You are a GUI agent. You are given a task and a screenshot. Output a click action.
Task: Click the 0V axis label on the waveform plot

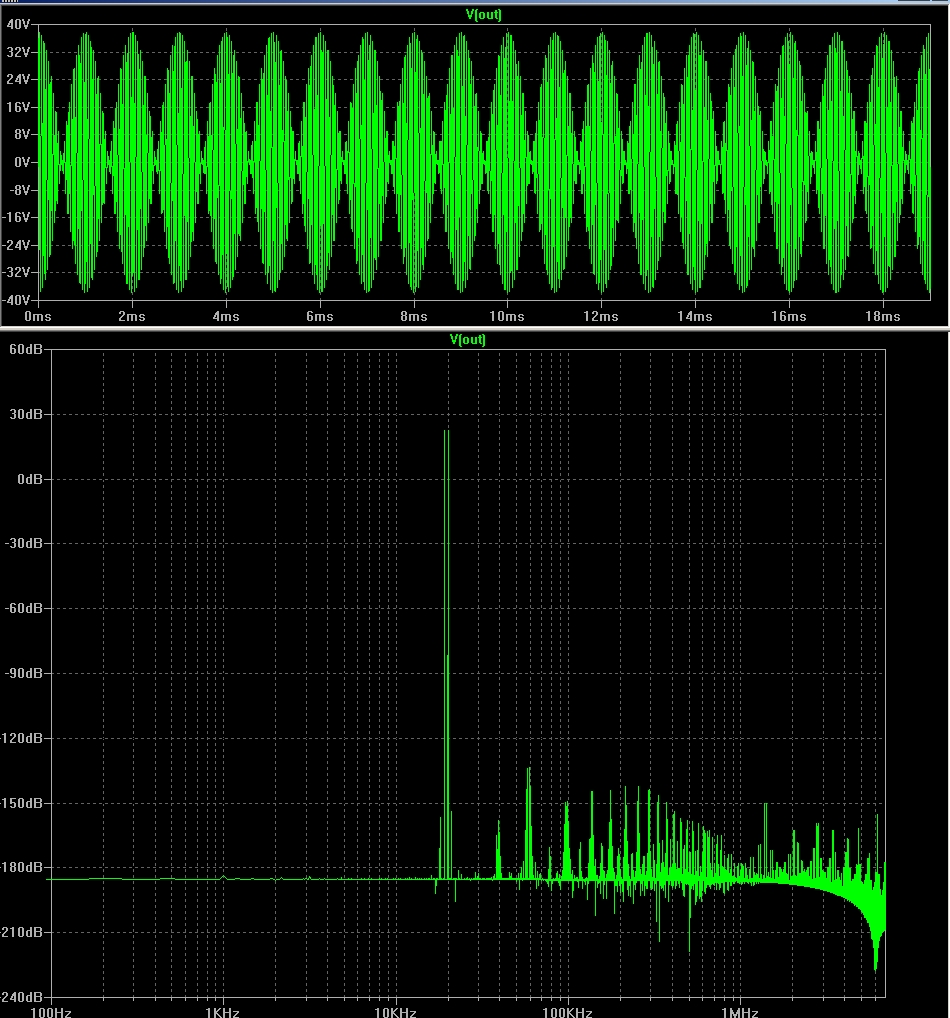click(22, 162)
